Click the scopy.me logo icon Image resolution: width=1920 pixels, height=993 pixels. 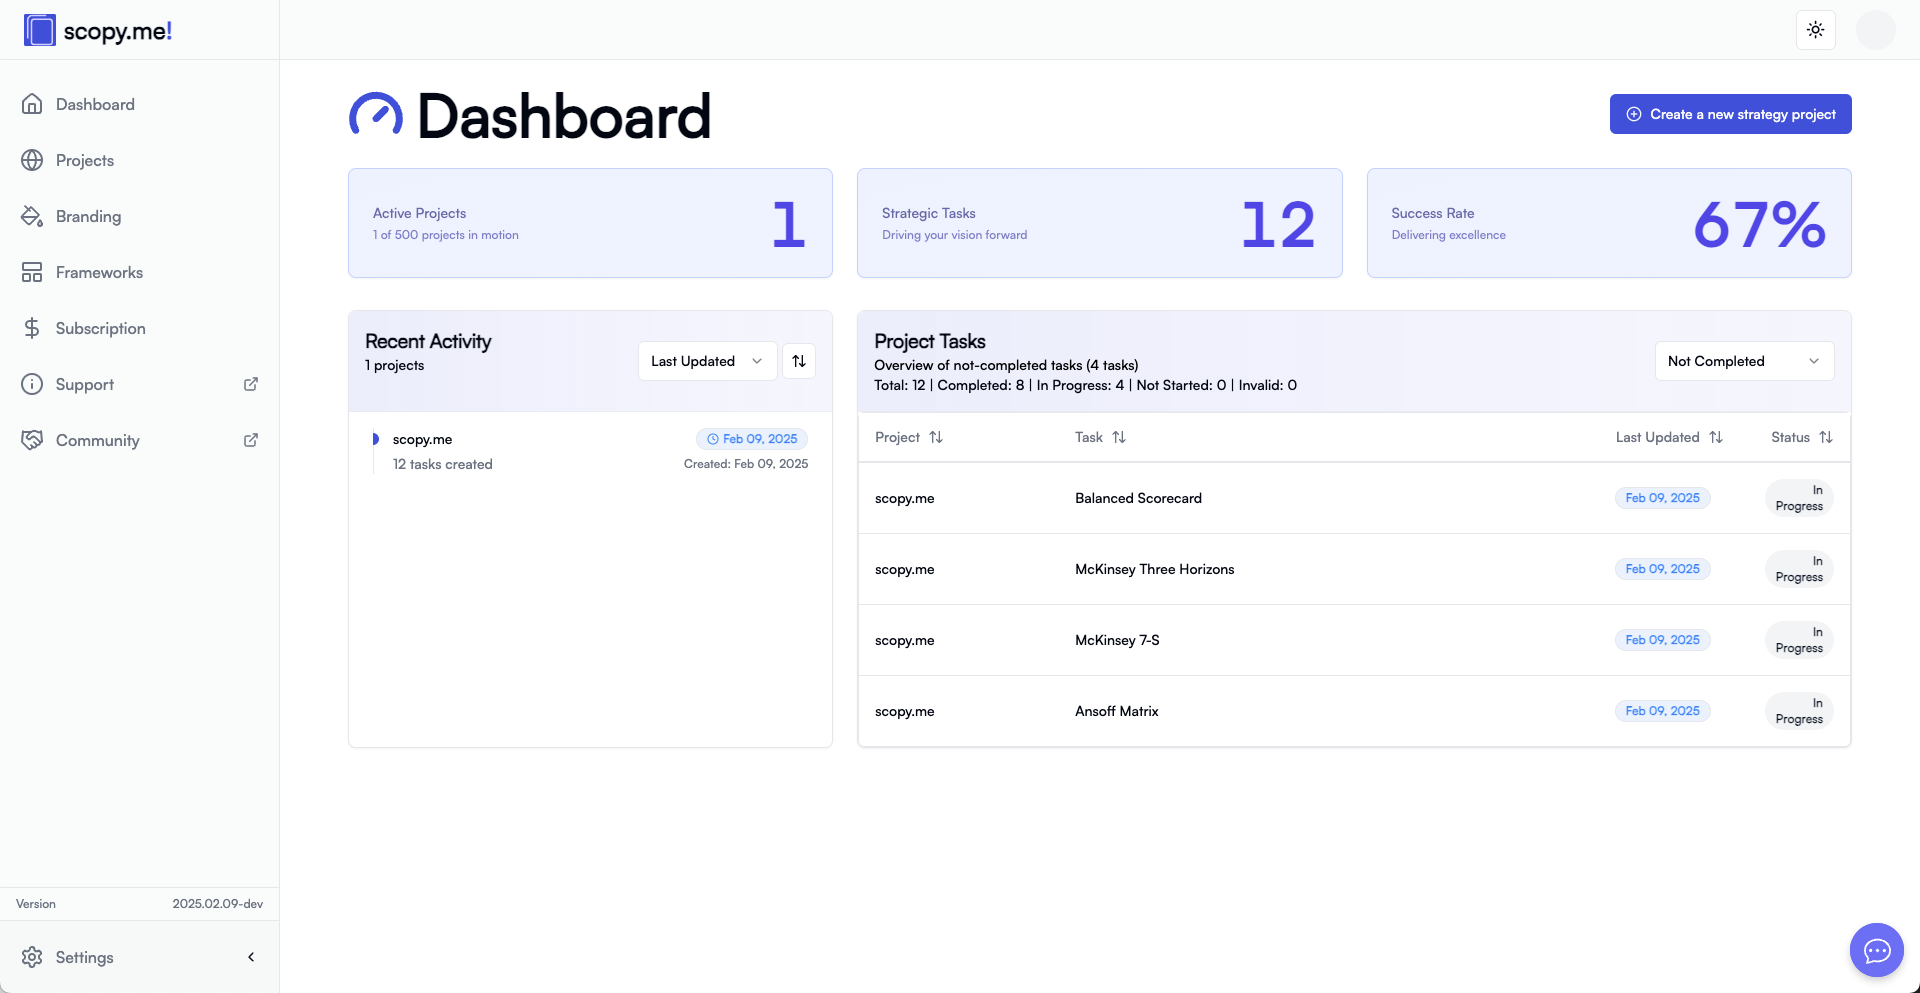tap(40, 30)
